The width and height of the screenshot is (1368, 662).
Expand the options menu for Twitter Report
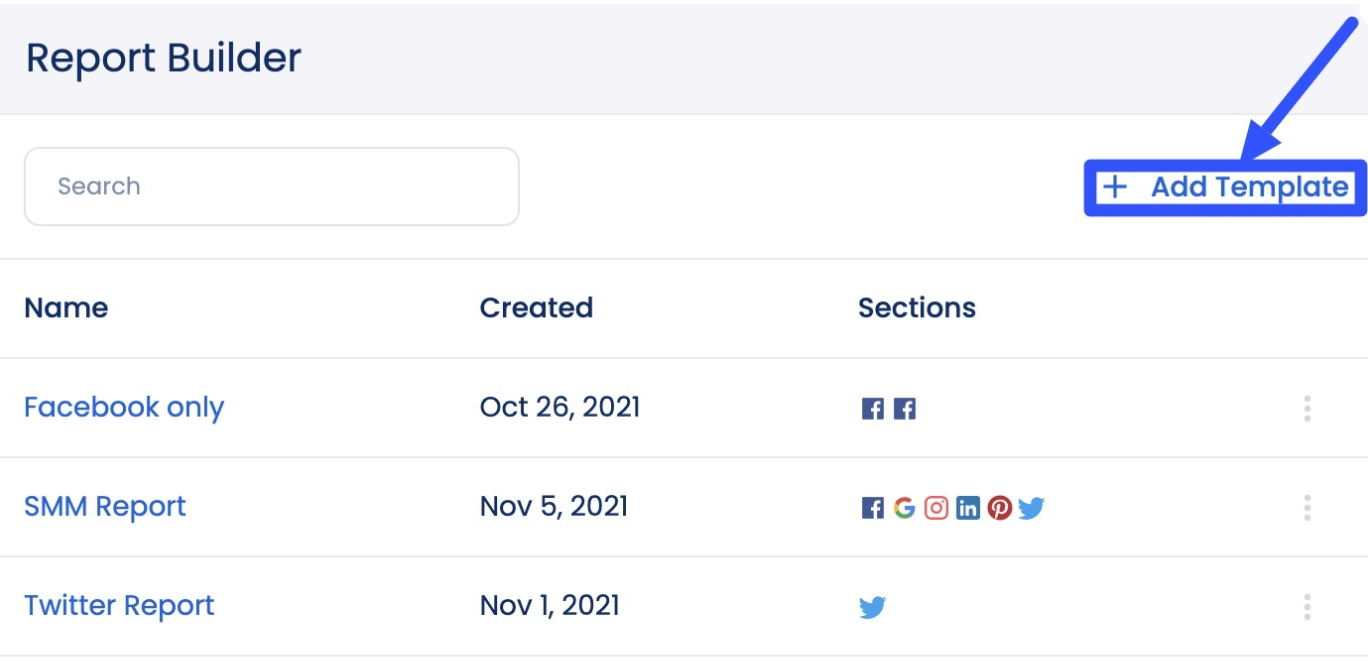tap(1307, 605)
